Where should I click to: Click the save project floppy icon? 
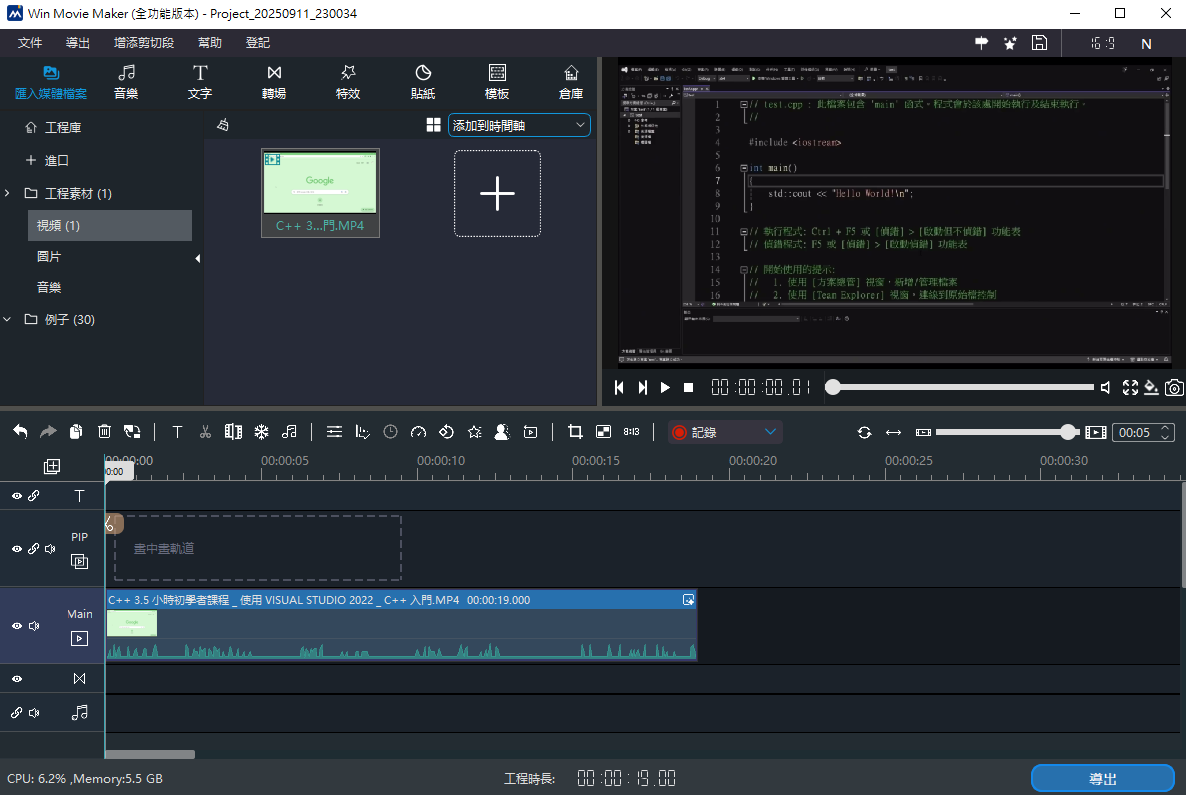[x=1040, y=43]
